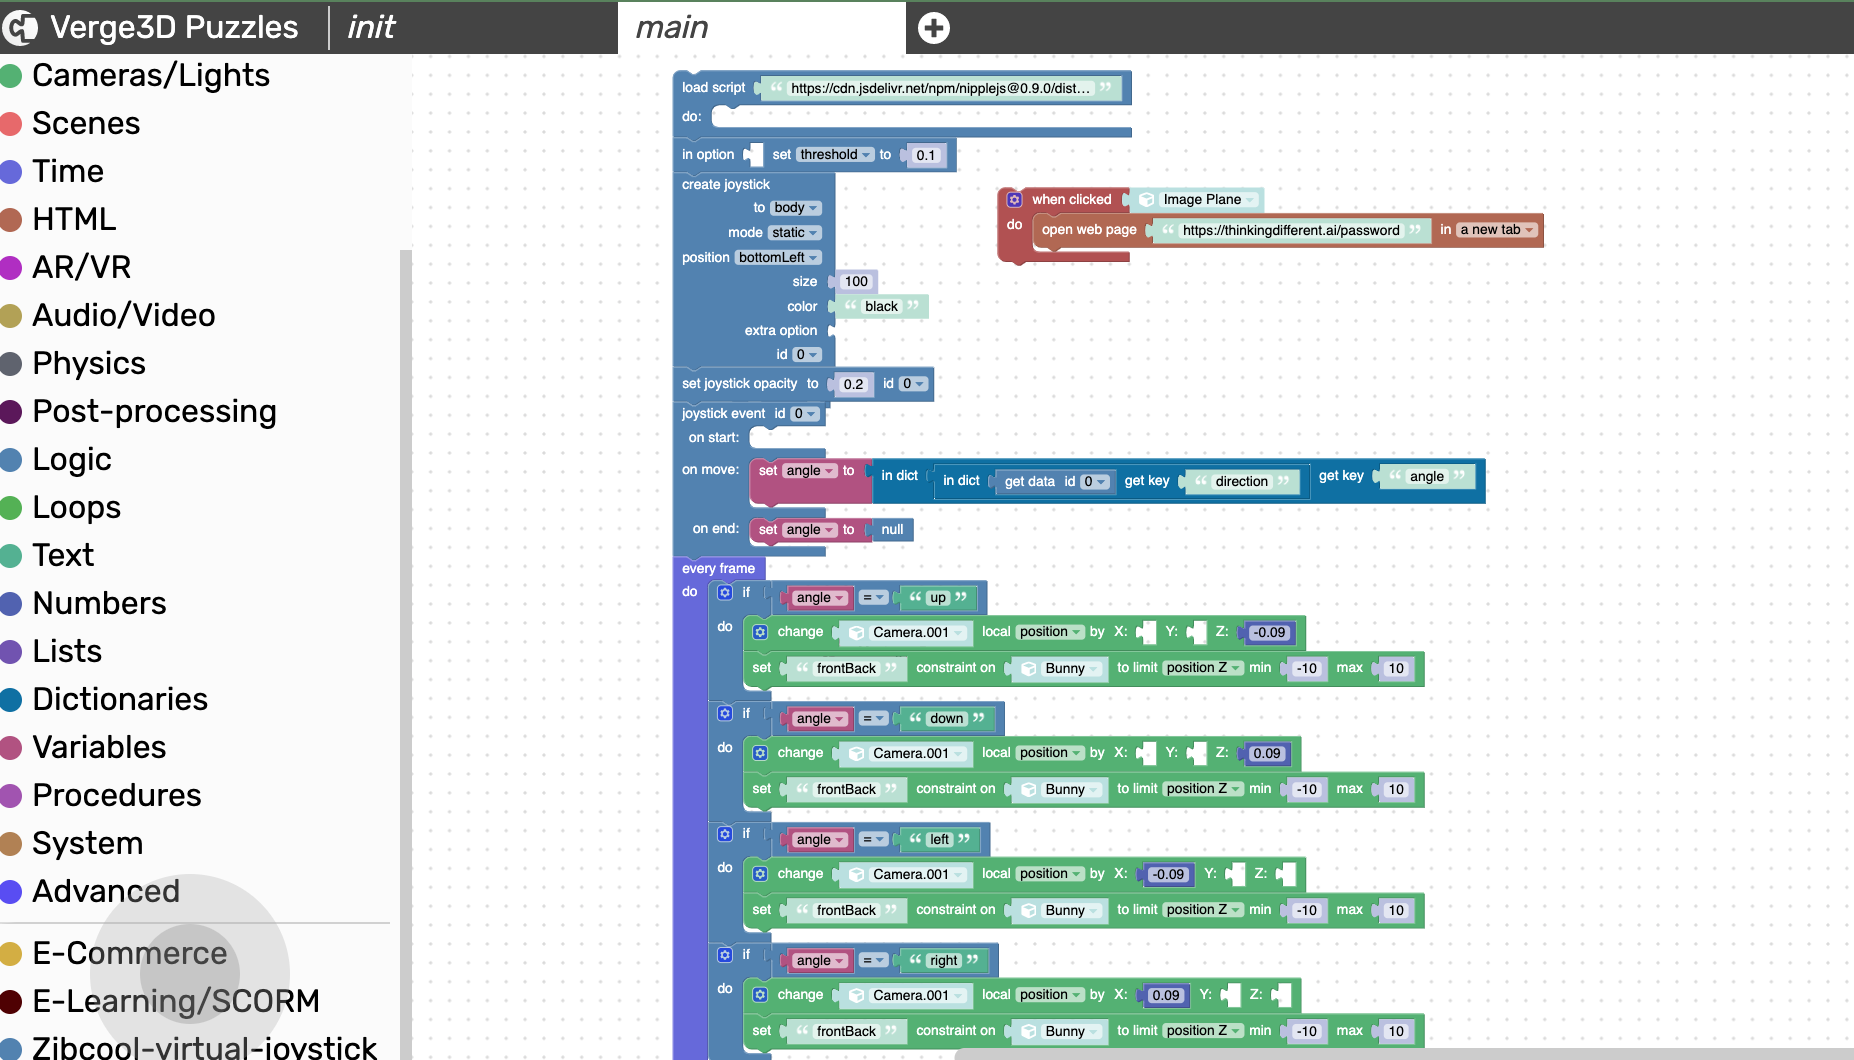Edit the threshold value 0.1
The image size is (1854, 1060).
coord(926,156)
